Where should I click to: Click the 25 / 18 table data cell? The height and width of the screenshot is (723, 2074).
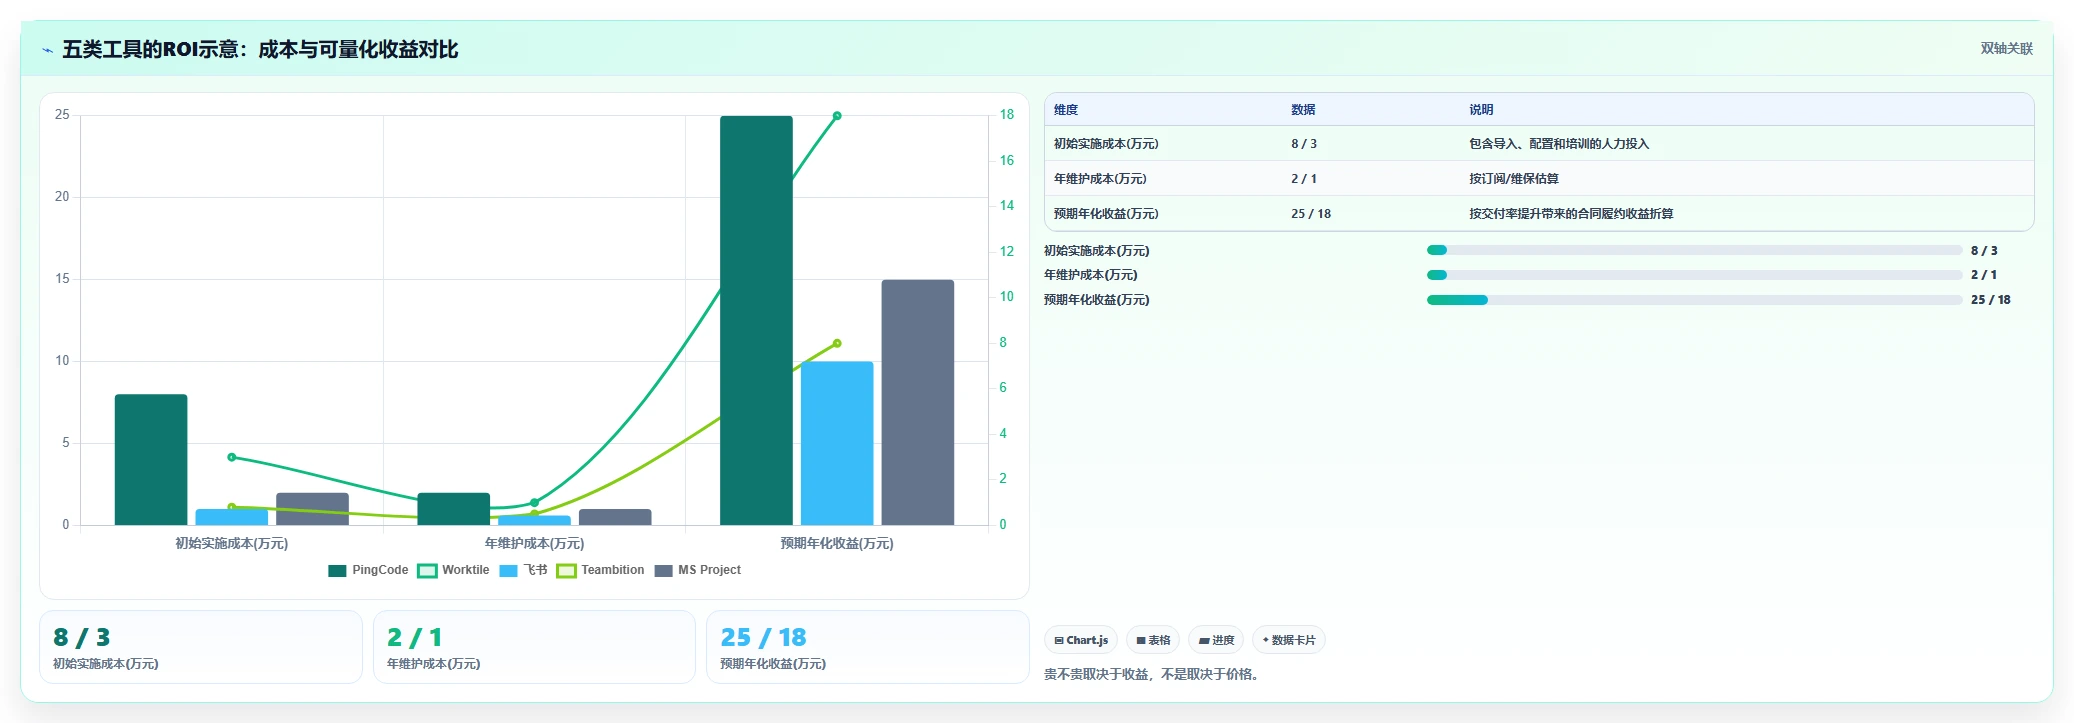click(1311, 214)
